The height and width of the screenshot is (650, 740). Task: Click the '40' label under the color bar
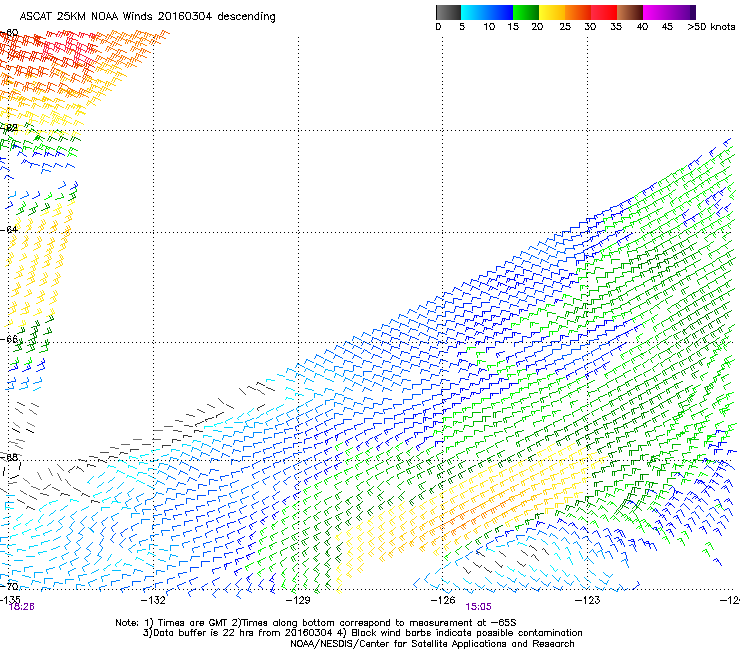(x=642, y=27)
